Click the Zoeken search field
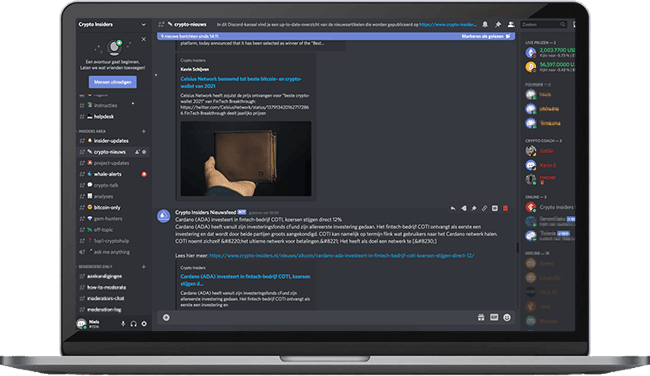 pyautogui.click(x=543, y=24)
